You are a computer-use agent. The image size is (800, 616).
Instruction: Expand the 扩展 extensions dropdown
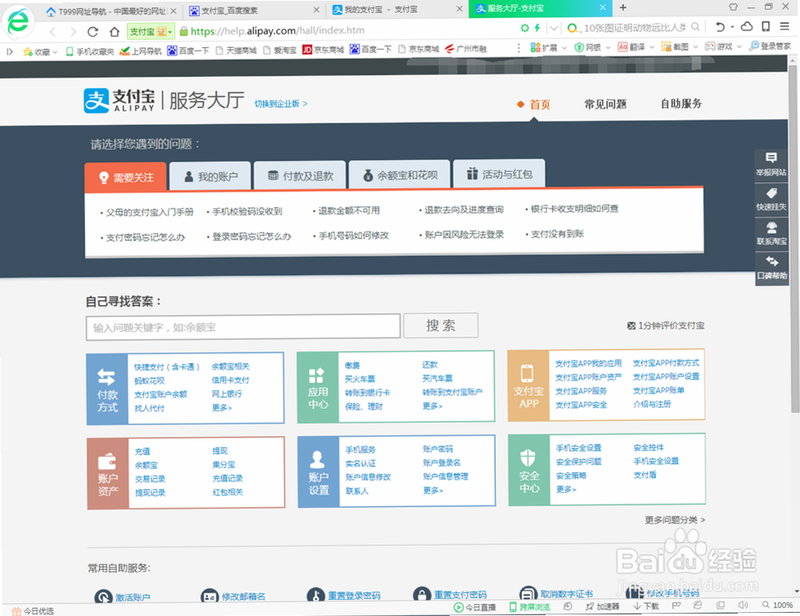click(564, 47)
